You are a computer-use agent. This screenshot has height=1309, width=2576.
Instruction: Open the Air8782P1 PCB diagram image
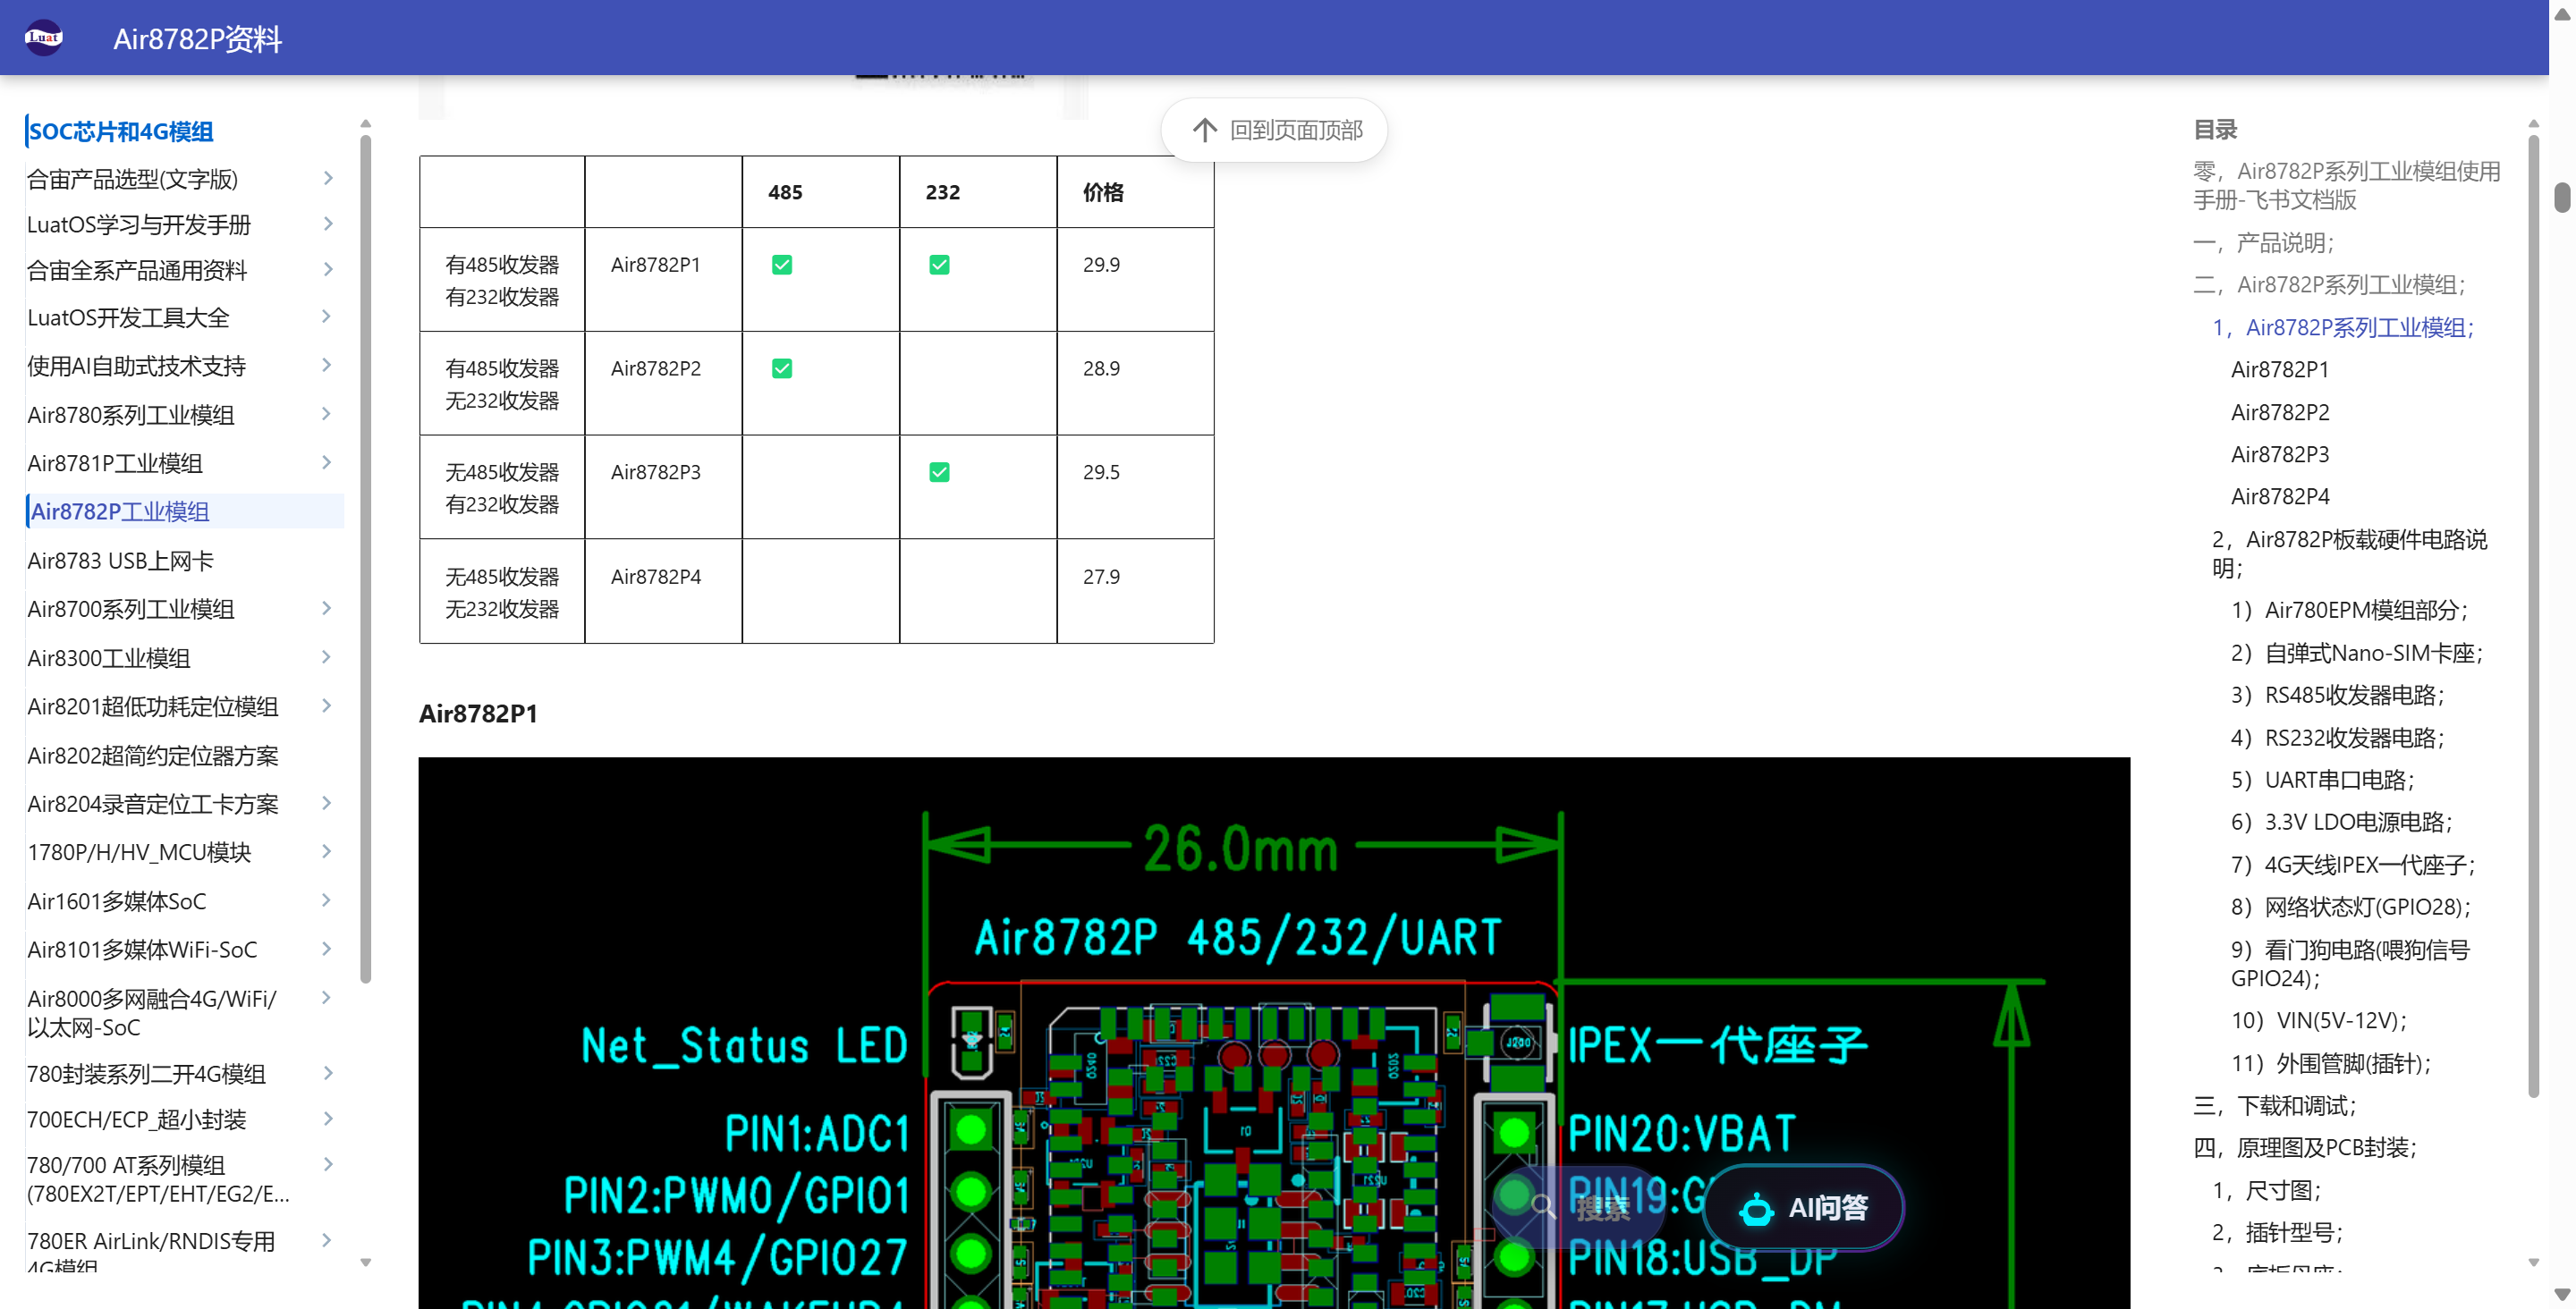(x=1274, y=1033)
